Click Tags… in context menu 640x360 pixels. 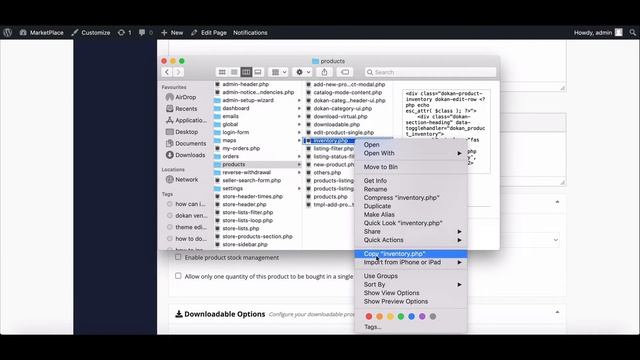(372, 327)
